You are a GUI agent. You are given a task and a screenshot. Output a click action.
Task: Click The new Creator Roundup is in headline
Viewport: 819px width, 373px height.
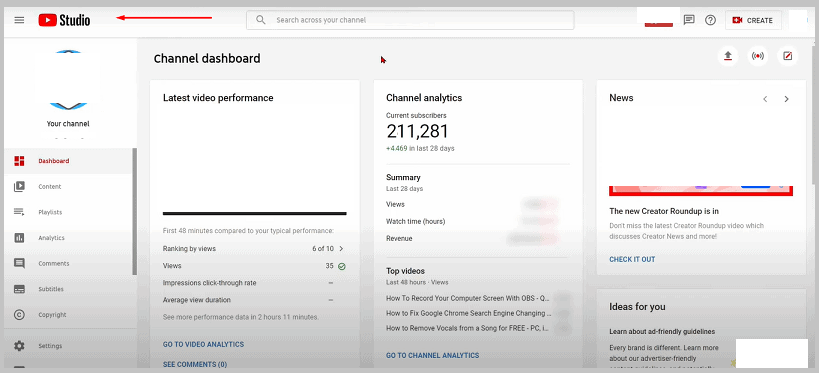pos(664,211)
